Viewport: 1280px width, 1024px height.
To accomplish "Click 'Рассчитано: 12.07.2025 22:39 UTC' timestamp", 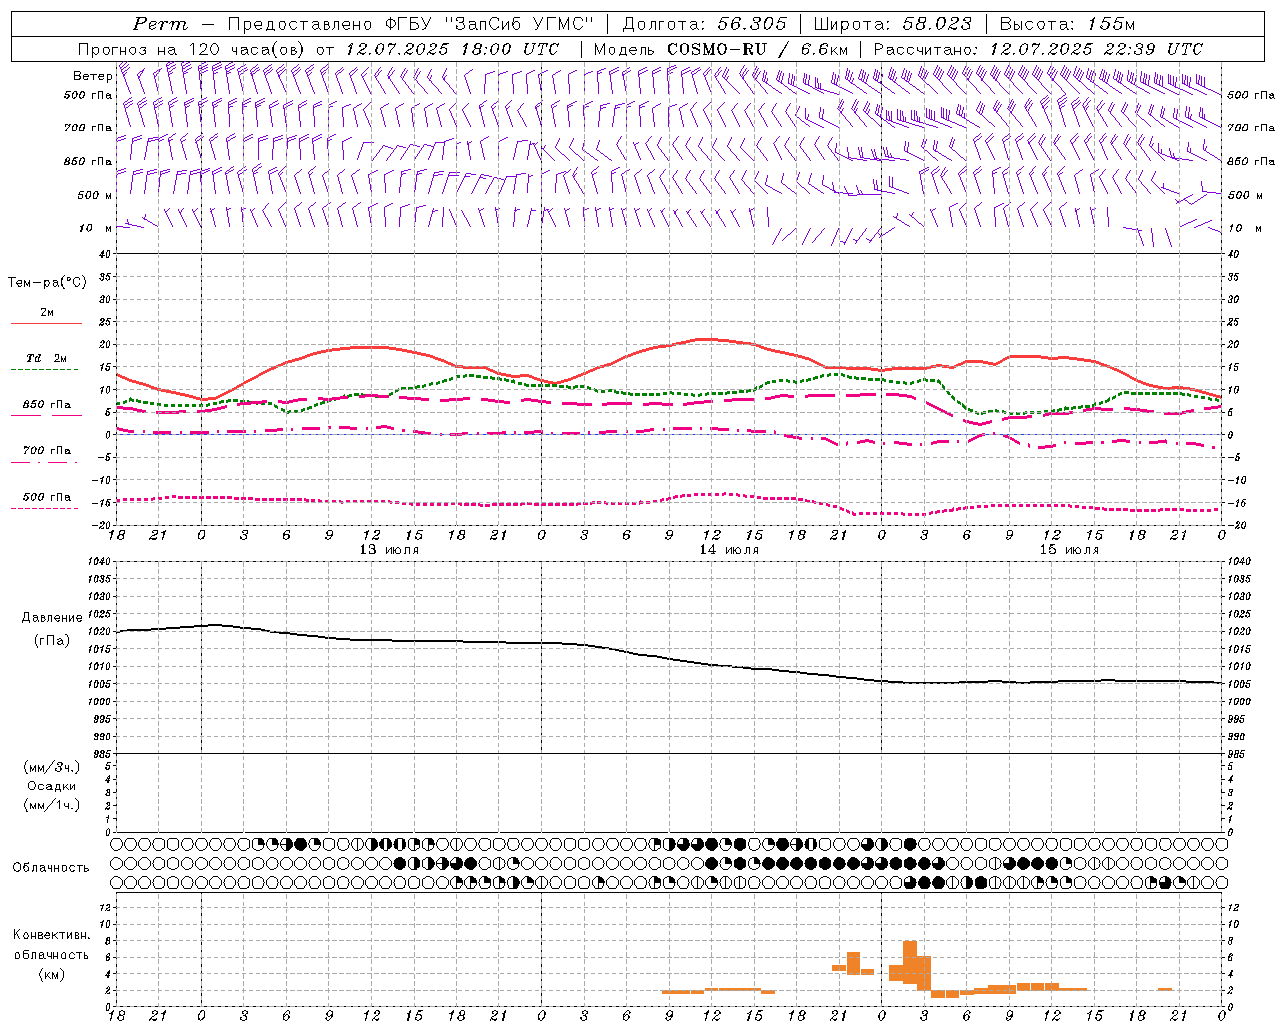I will tap(1038, 49).
